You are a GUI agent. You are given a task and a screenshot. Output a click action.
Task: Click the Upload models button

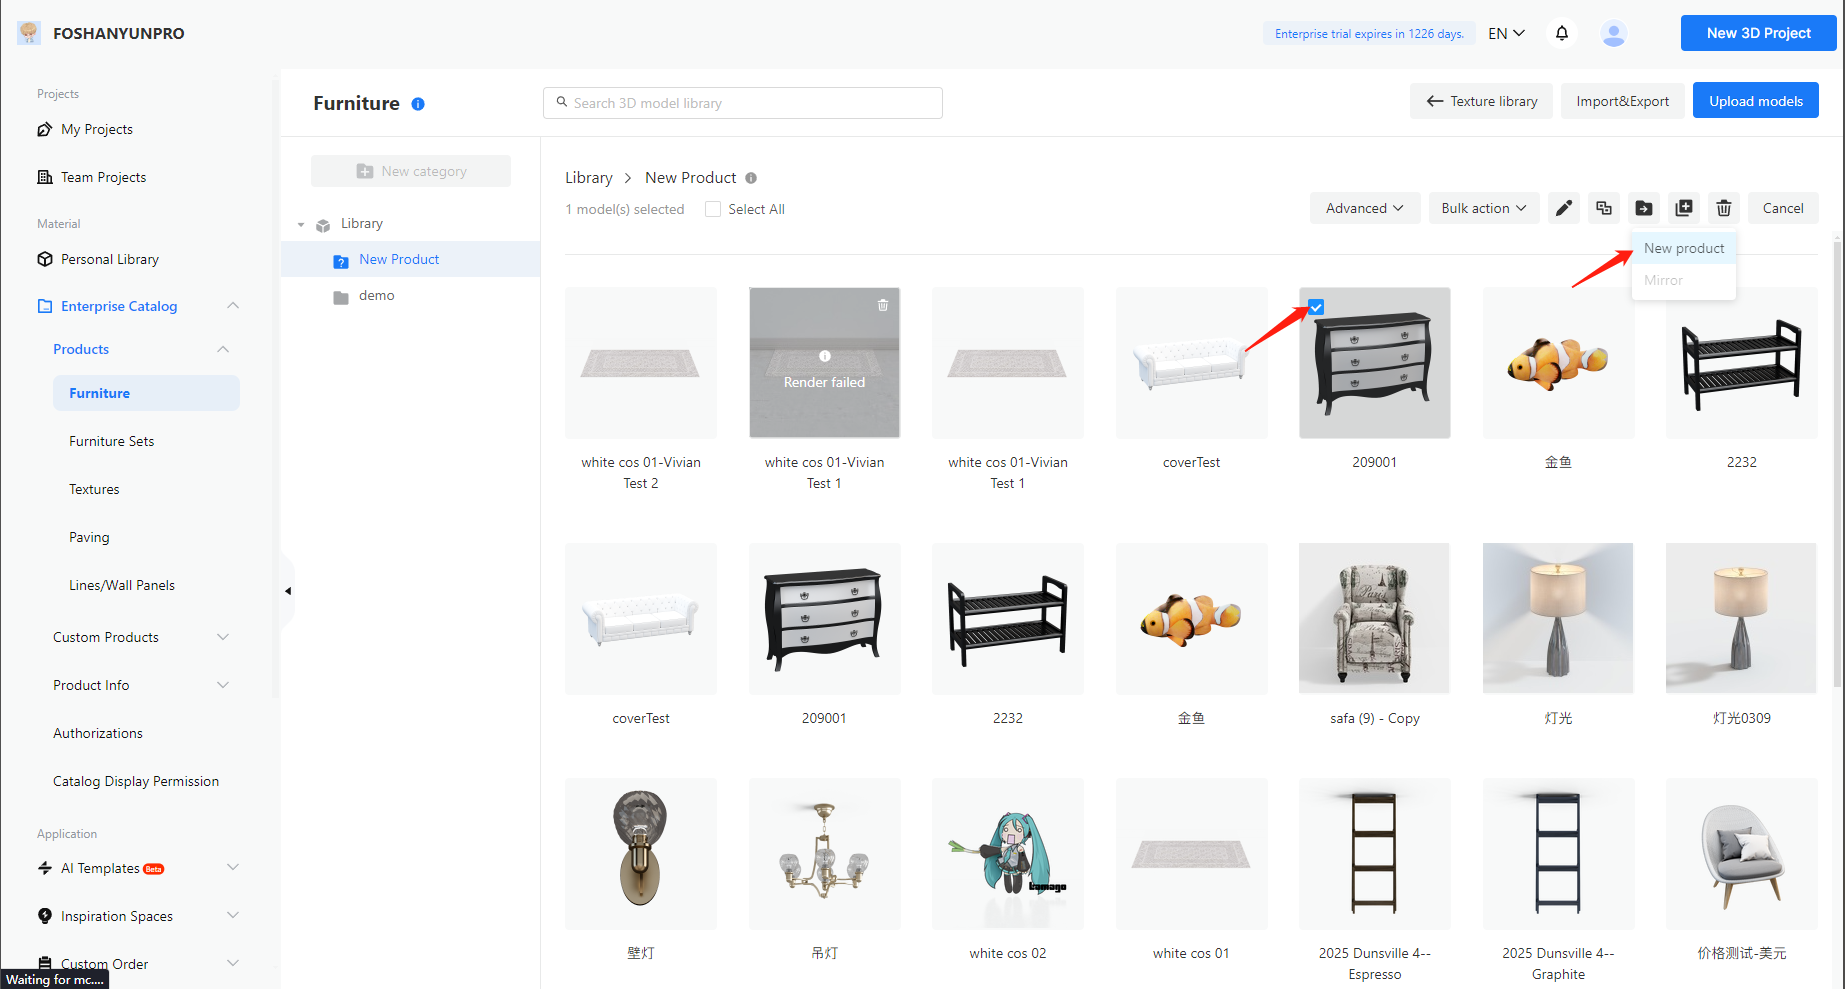click(1756, 101)
